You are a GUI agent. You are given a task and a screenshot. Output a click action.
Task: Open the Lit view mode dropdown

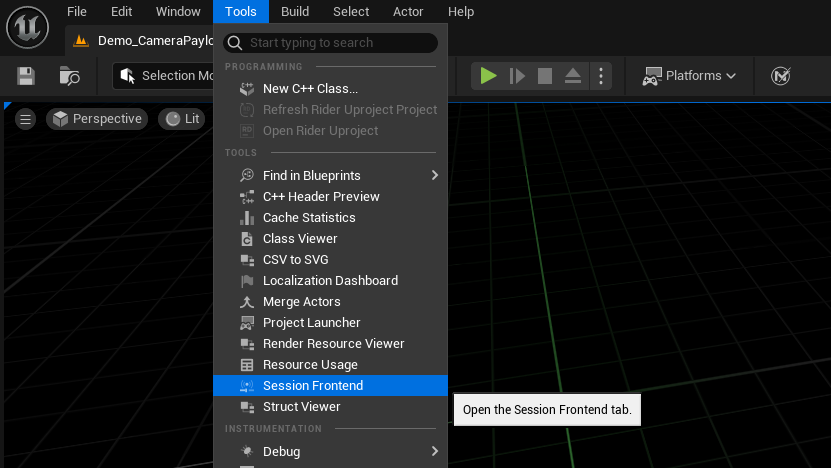pyautogui.click(x=182, y=119)
